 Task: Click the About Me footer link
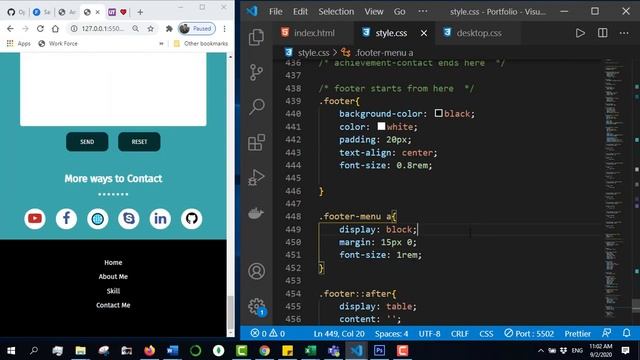point(113,276)
